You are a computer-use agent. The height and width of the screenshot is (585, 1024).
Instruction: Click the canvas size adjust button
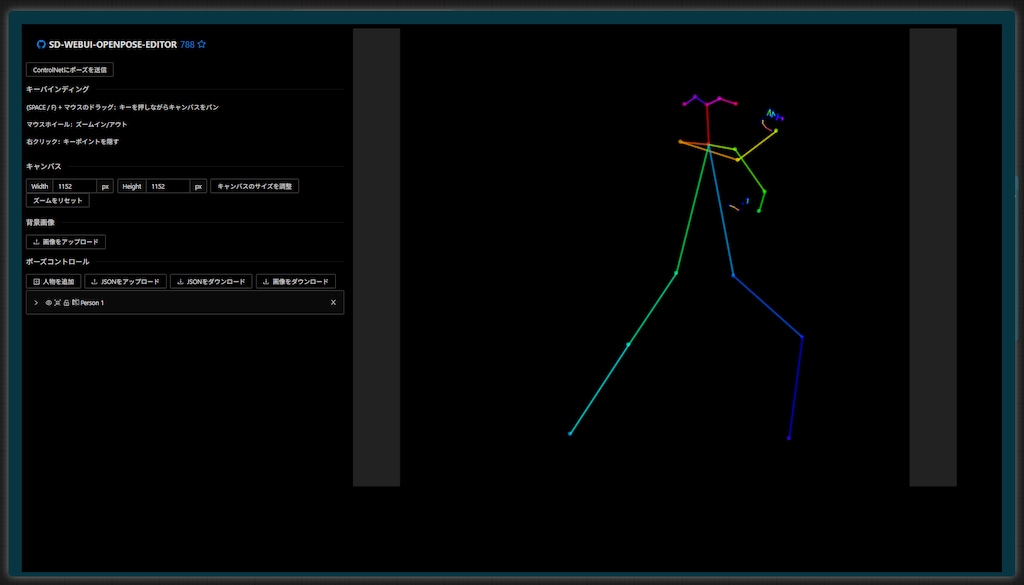[x=255, y=186]
